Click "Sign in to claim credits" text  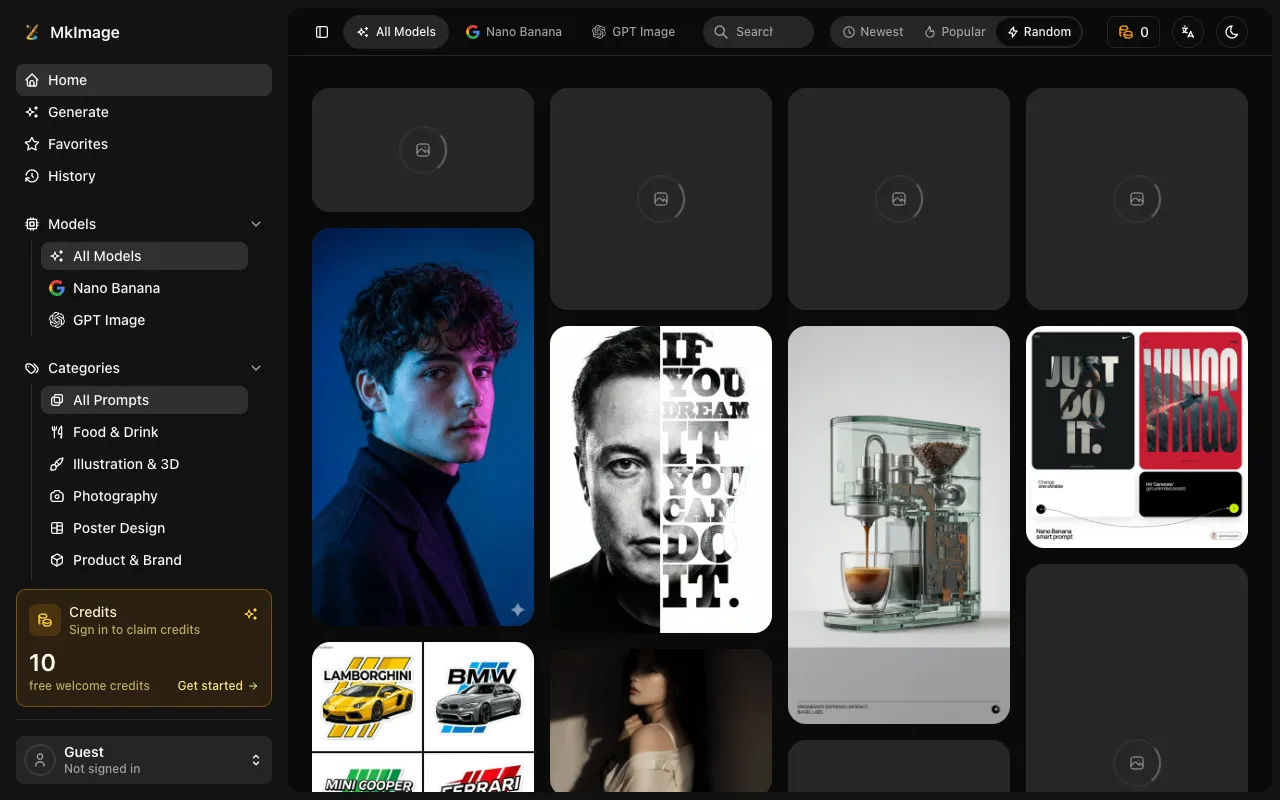[134, 630]
